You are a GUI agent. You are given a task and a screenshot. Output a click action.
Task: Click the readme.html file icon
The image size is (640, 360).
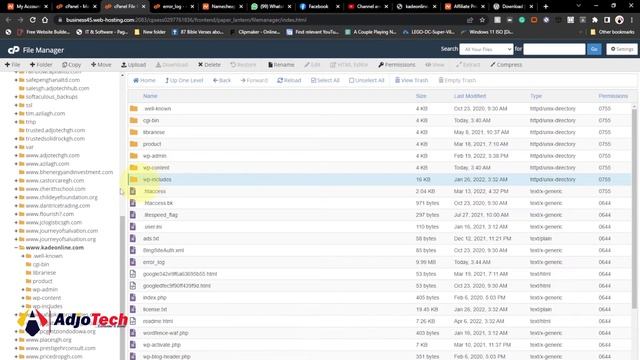133,321
